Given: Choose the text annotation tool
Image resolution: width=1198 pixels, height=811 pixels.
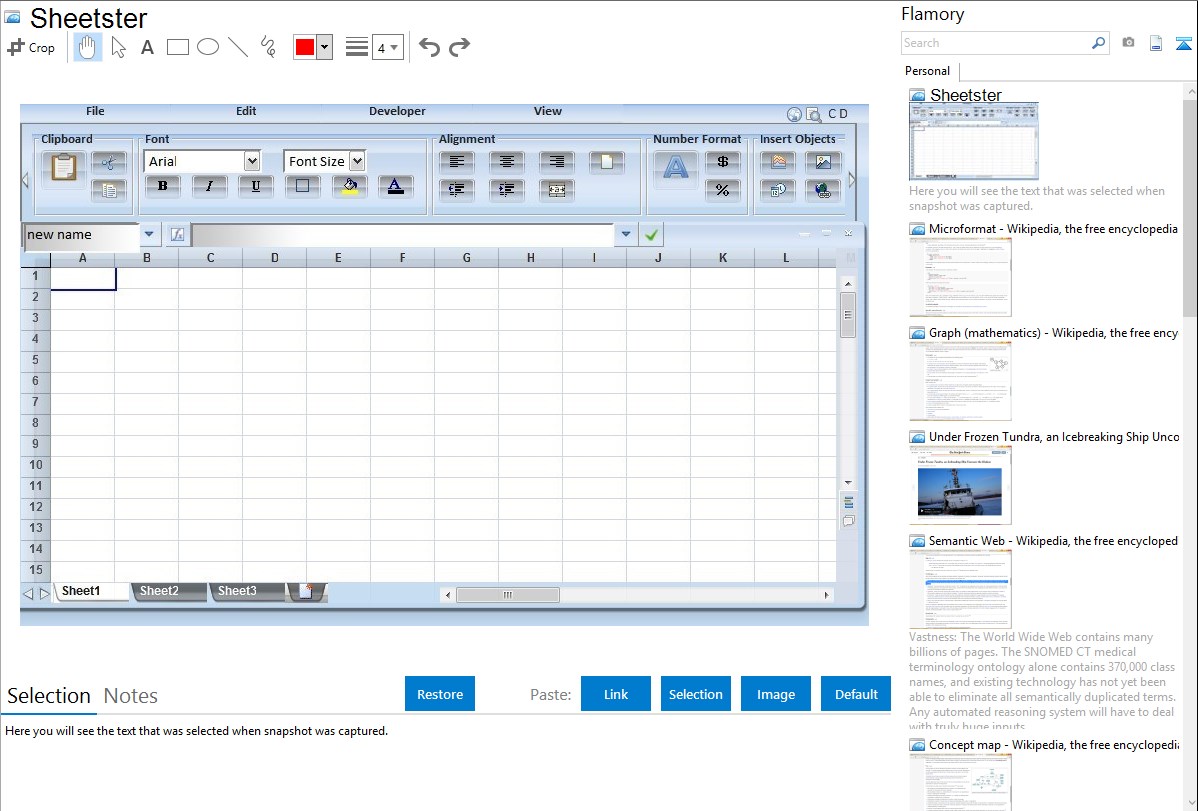Looking at the screenshot, I should [x=147, y=47].
